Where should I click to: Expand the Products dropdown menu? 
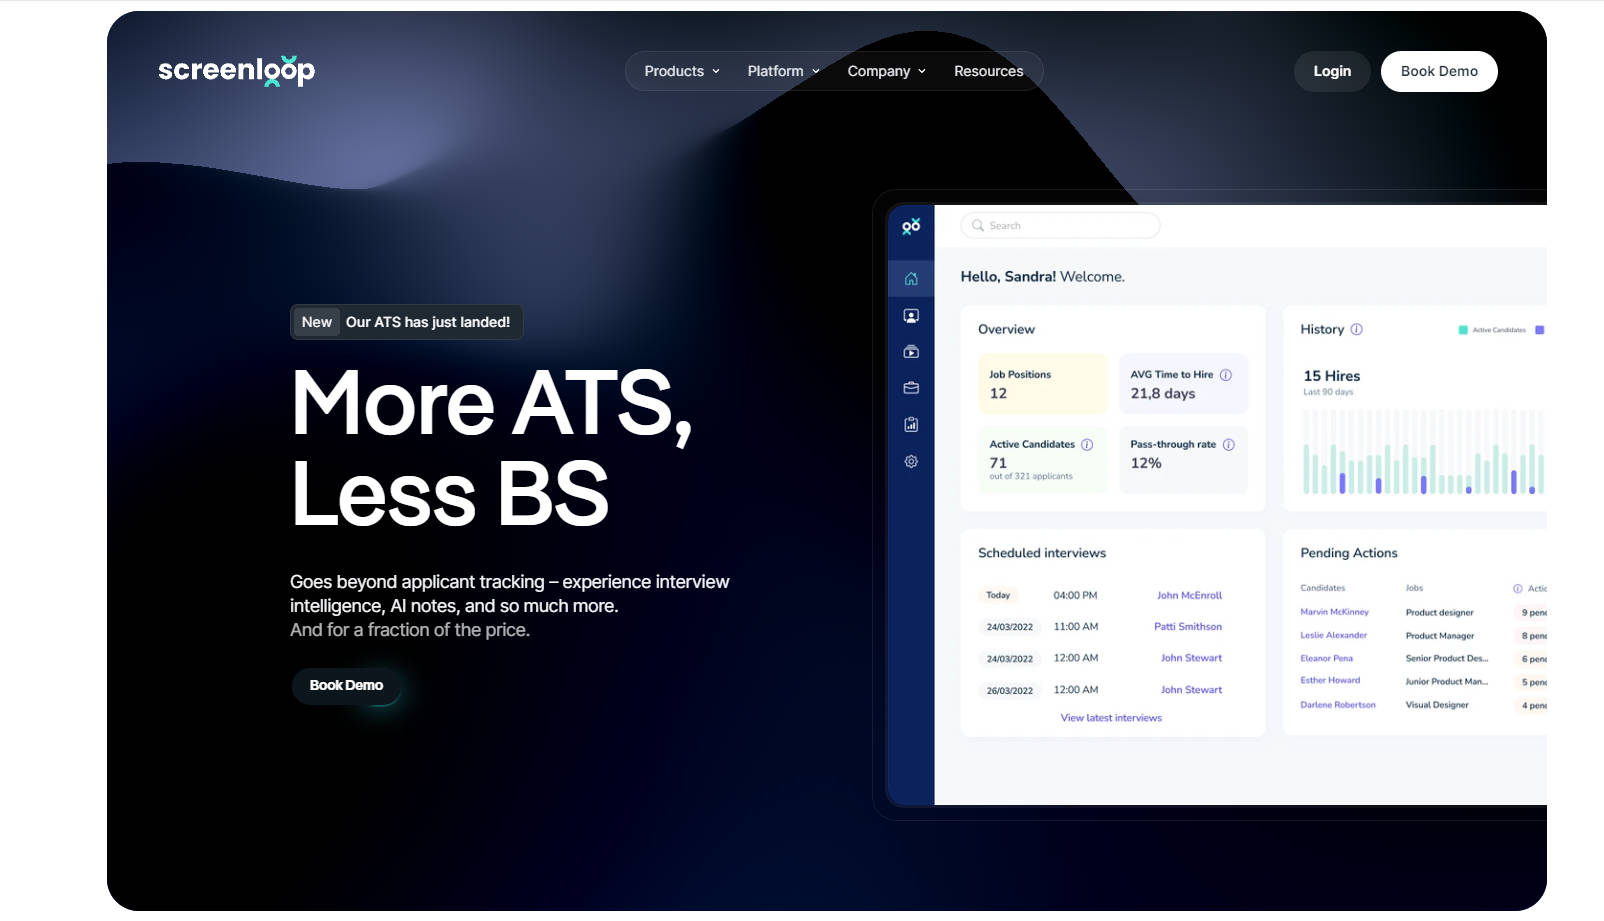[682, 71]
